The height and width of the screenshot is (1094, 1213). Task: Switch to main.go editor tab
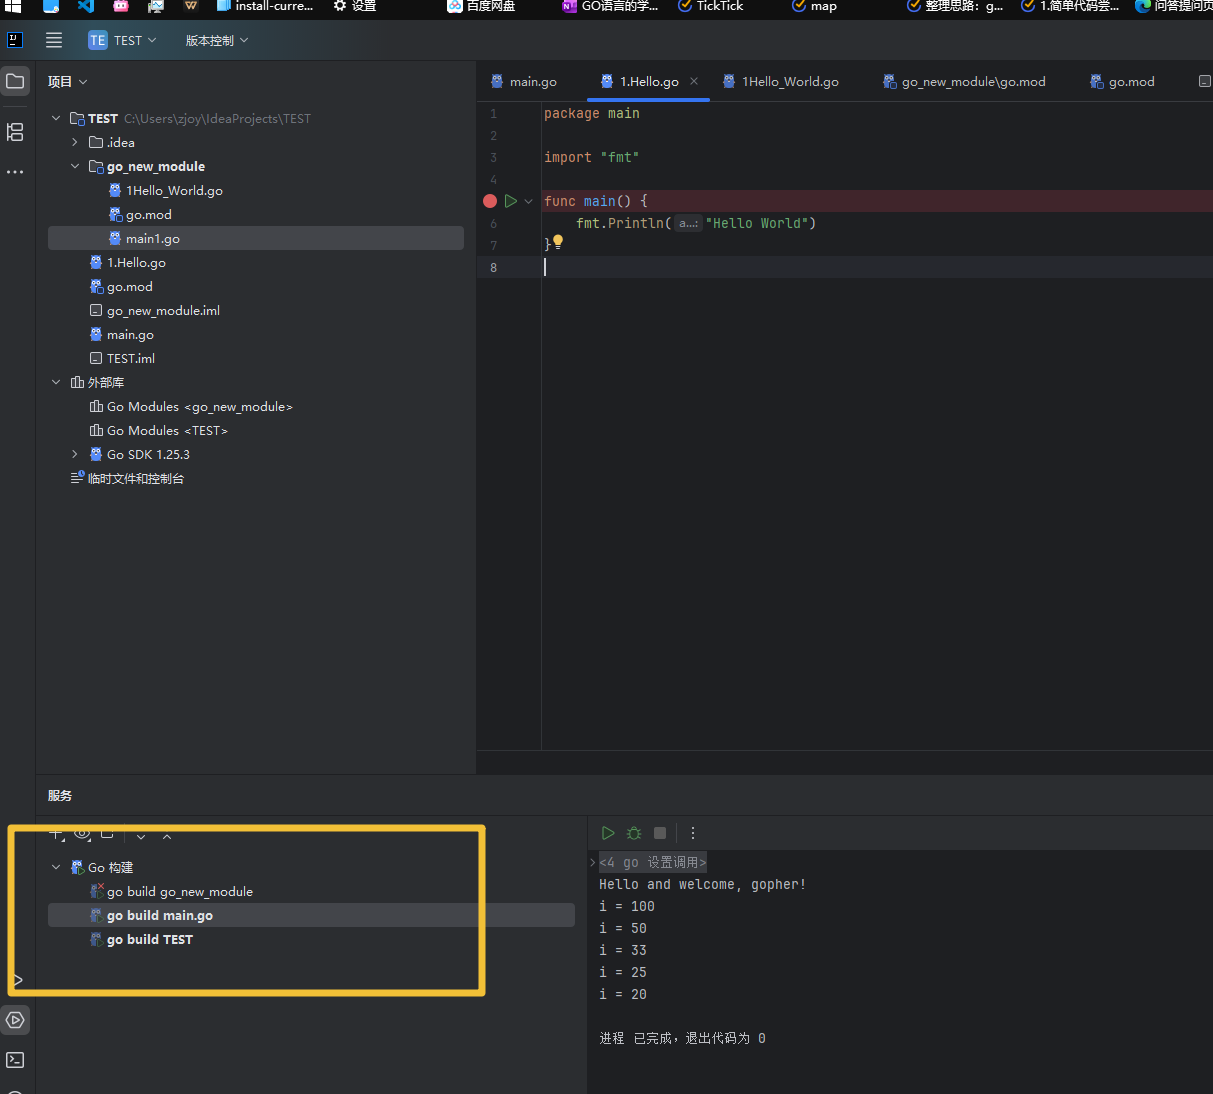pos(524,81)
